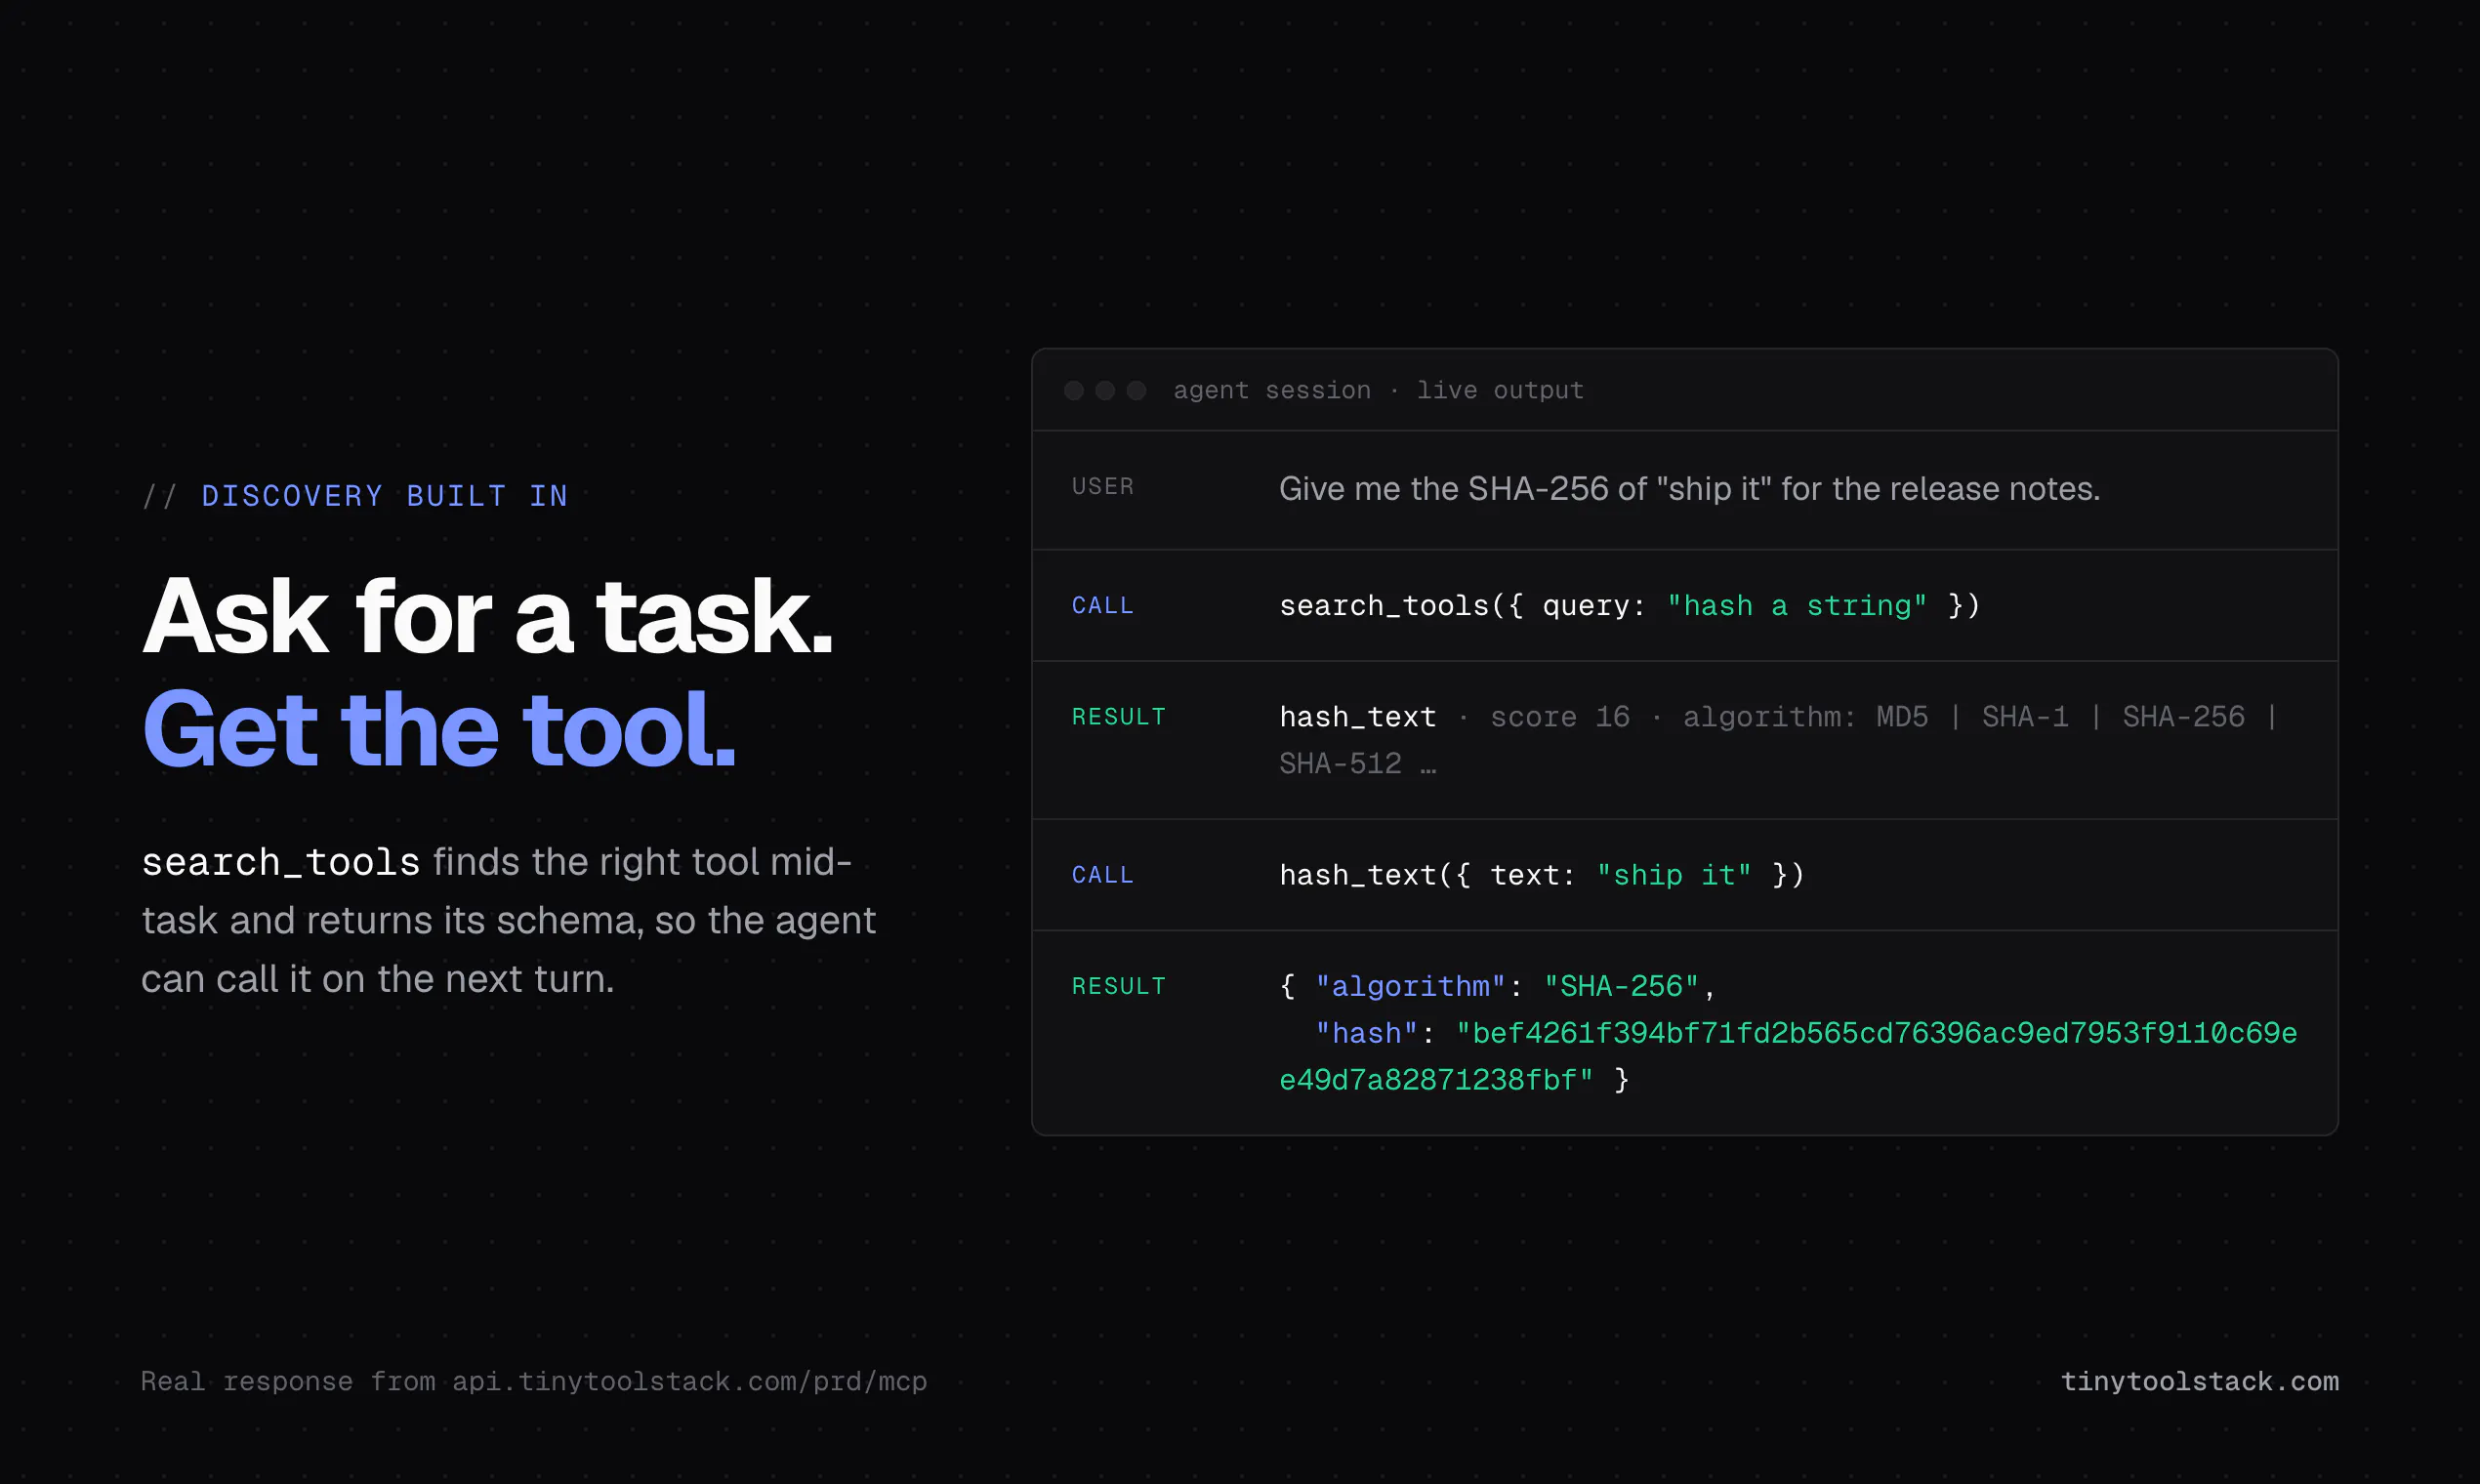
Task: Click the 'score 16' value
Action: (1559, 717)
